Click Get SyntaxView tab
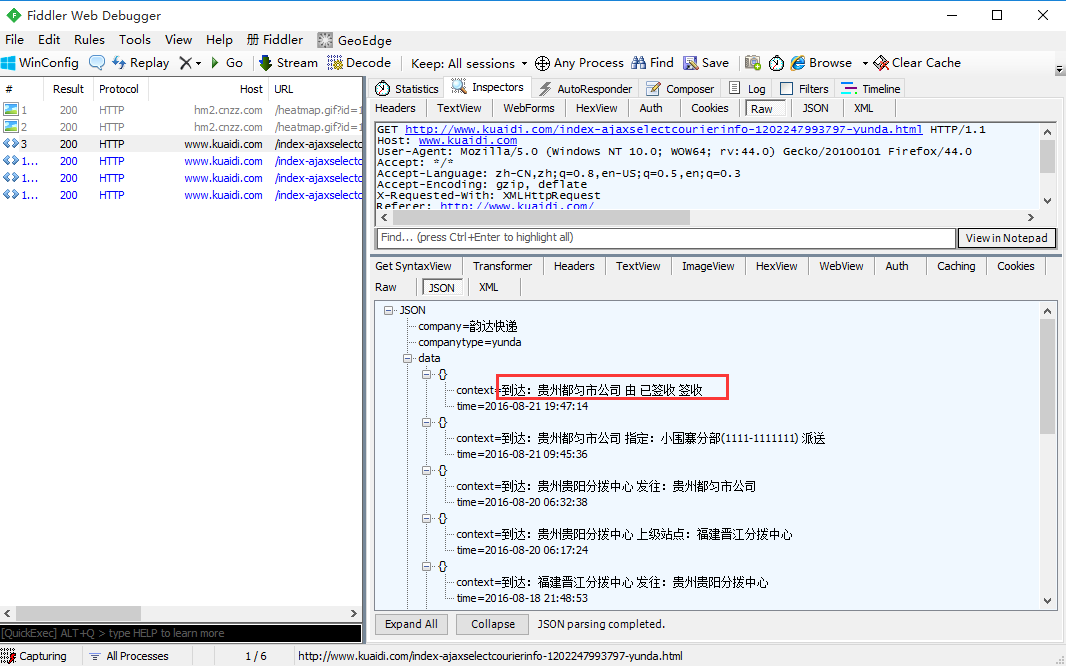The image size is (1066, 666). tap(413, 266)
